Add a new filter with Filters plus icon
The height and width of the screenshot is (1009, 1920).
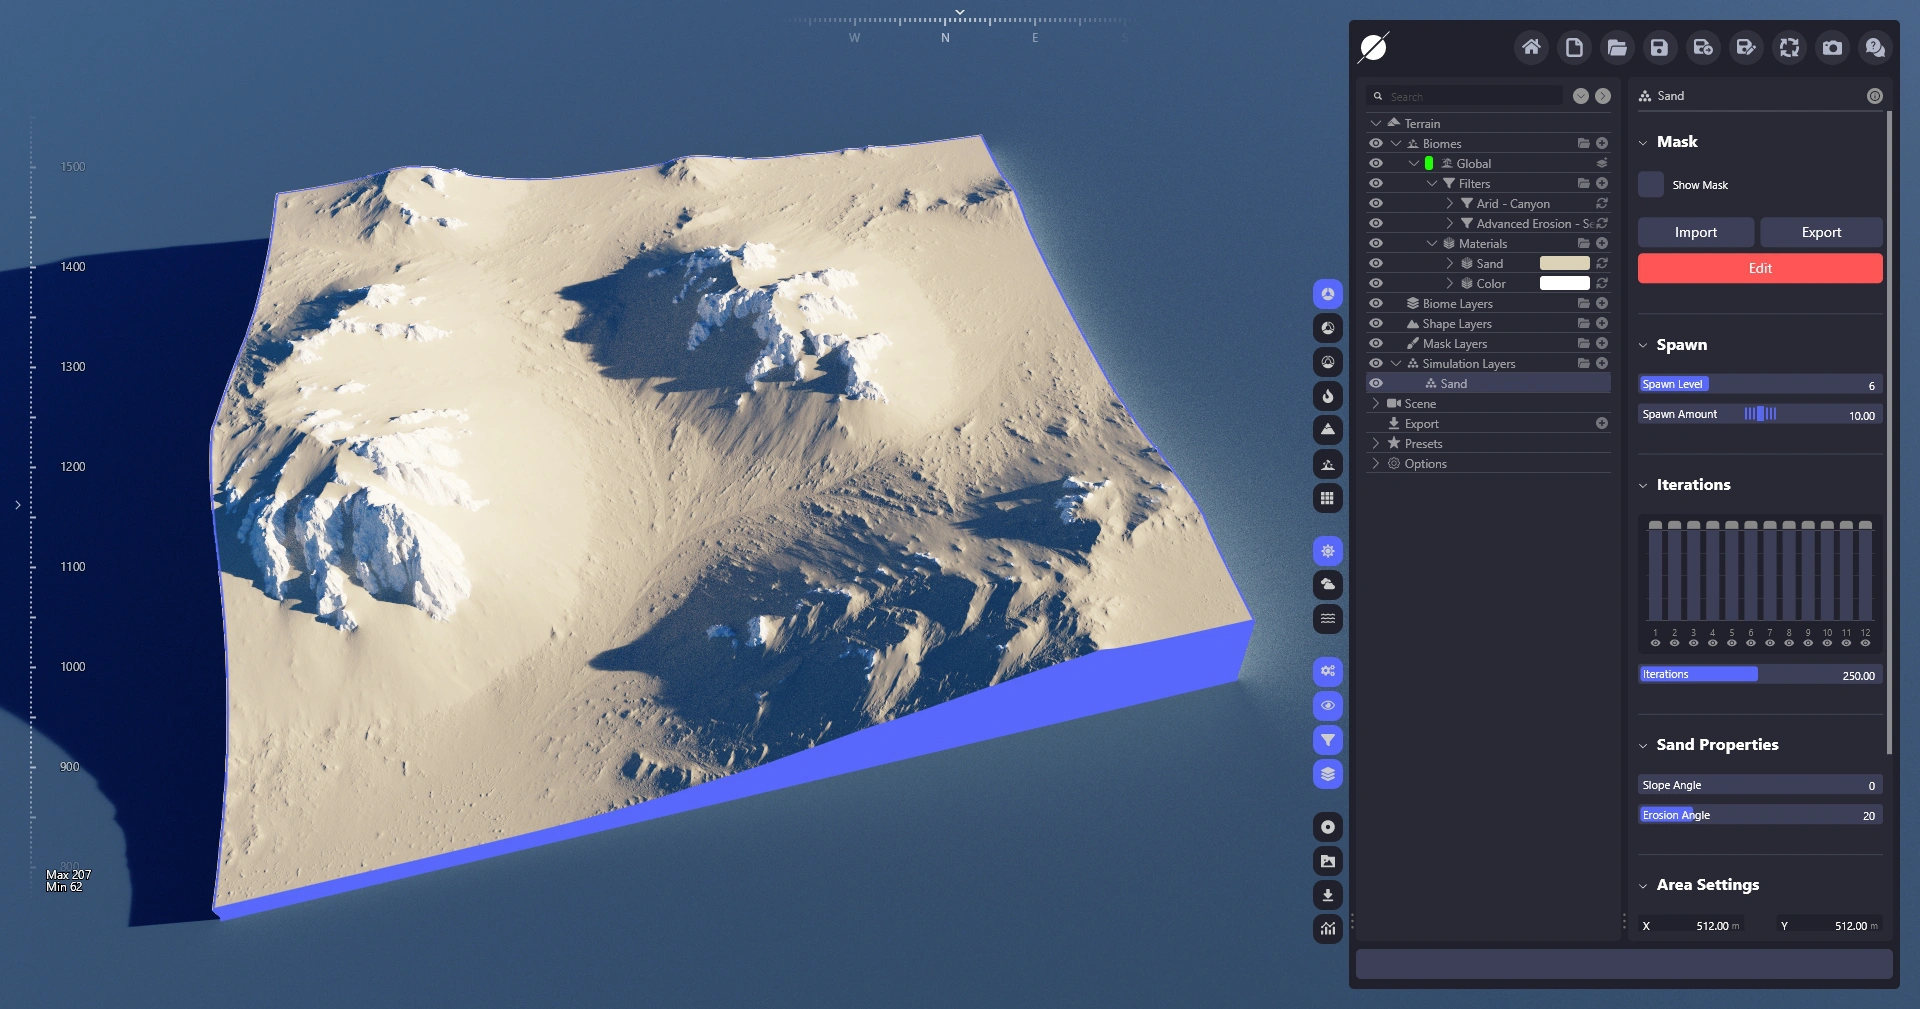click(x=1602, y=183)
